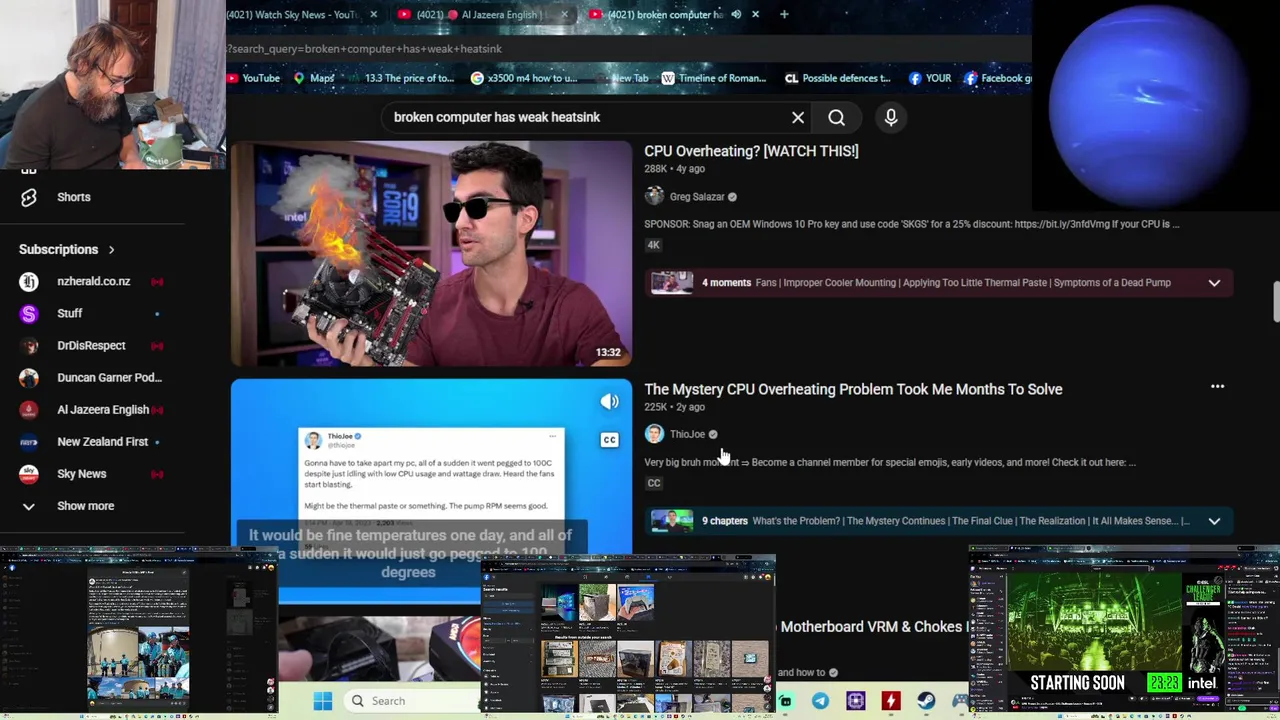Clear the search query with the X icon
The width and height of the screenshot is (1280, 720).
(x=798, y=118)
